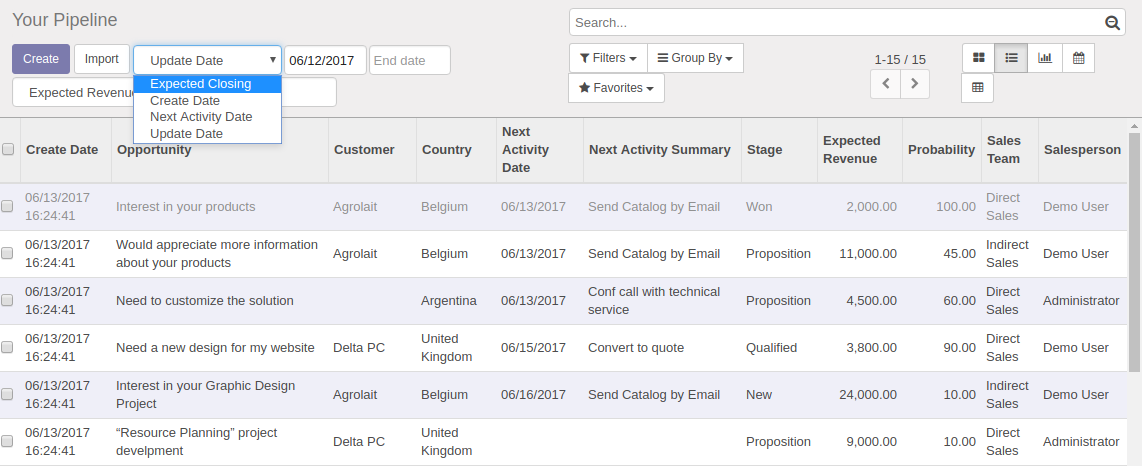Image resolution: width=1142 pixels, height=466 pixels.
Task: Click the search magnifier icon
Action: pyautogui.click(x=1112, y=23)
